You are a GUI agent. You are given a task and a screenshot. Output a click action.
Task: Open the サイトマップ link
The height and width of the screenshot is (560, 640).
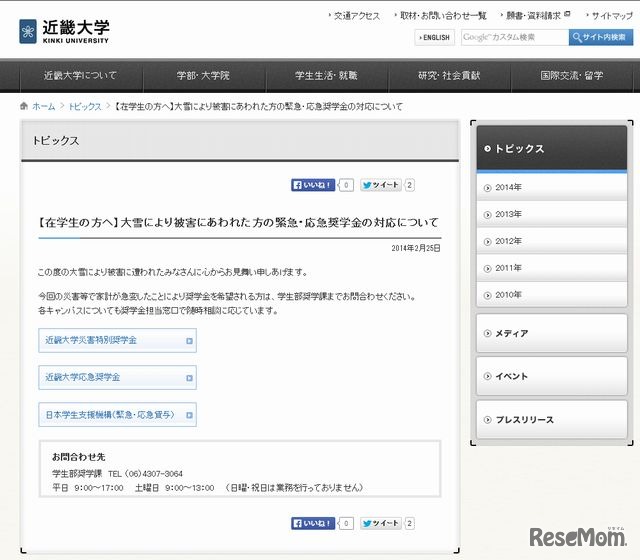(x=612, y=16)
